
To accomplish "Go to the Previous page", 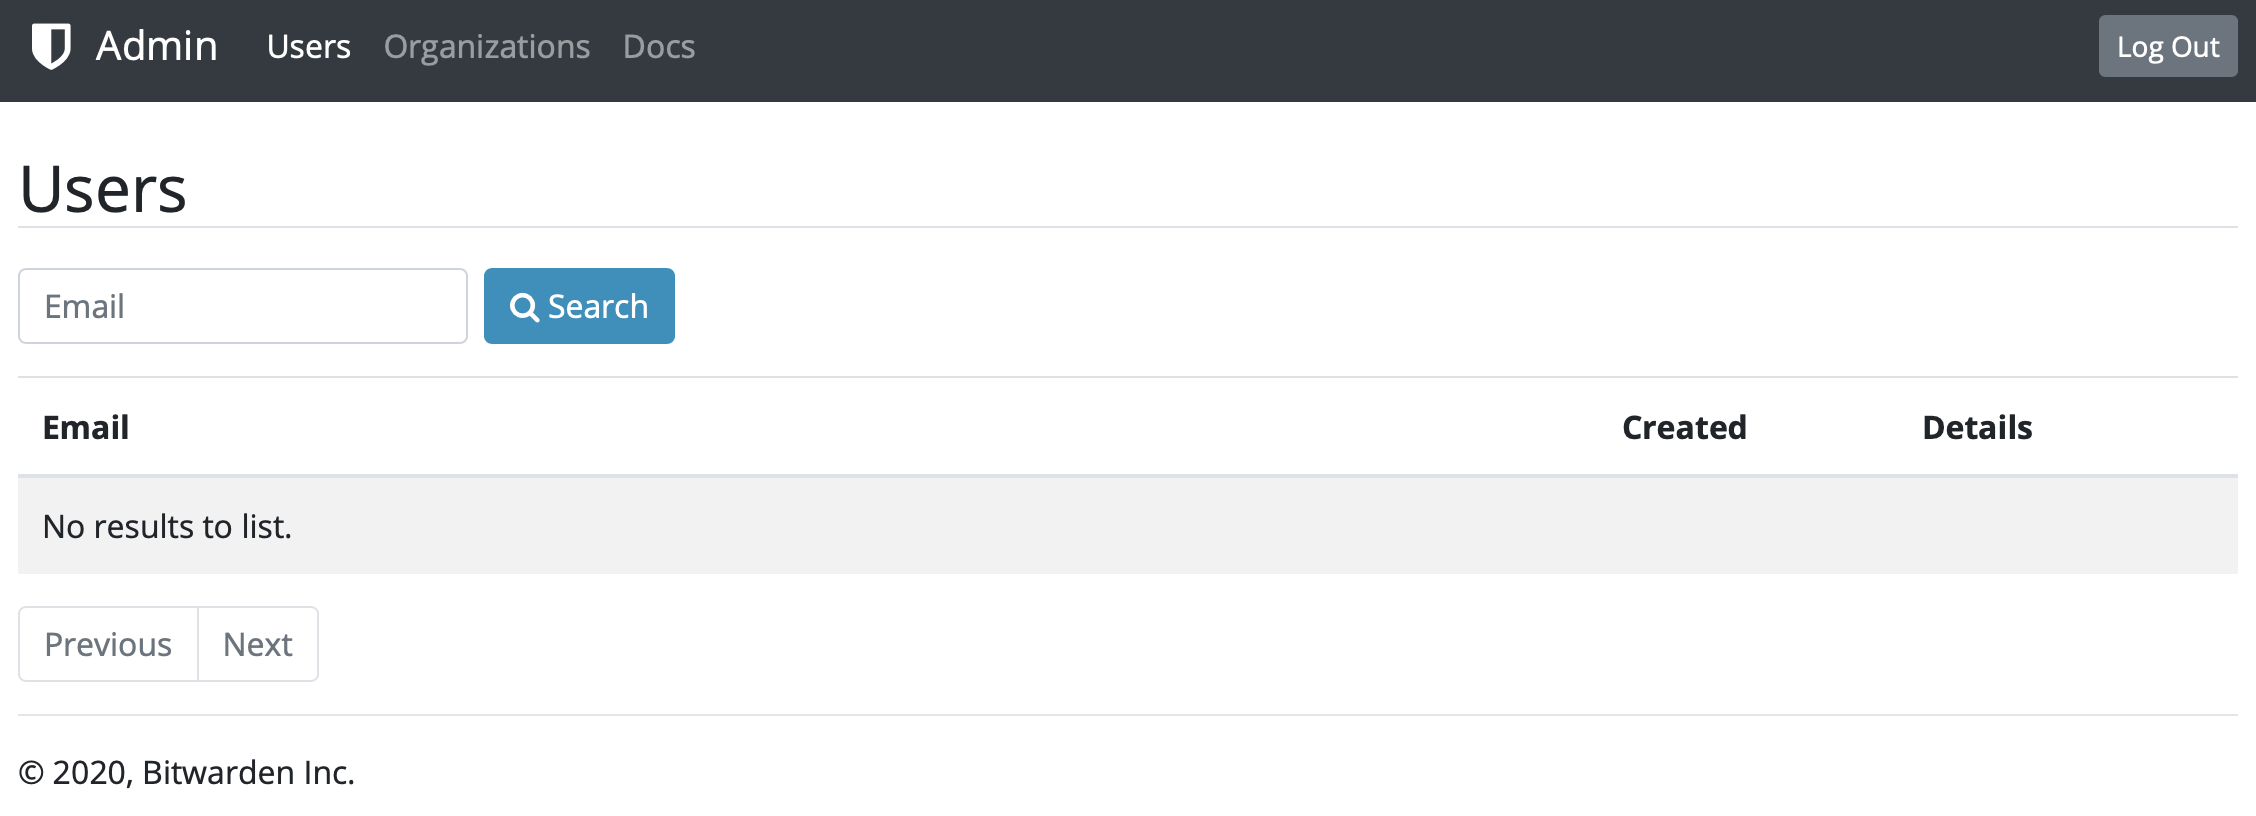I will click(107, 644).
